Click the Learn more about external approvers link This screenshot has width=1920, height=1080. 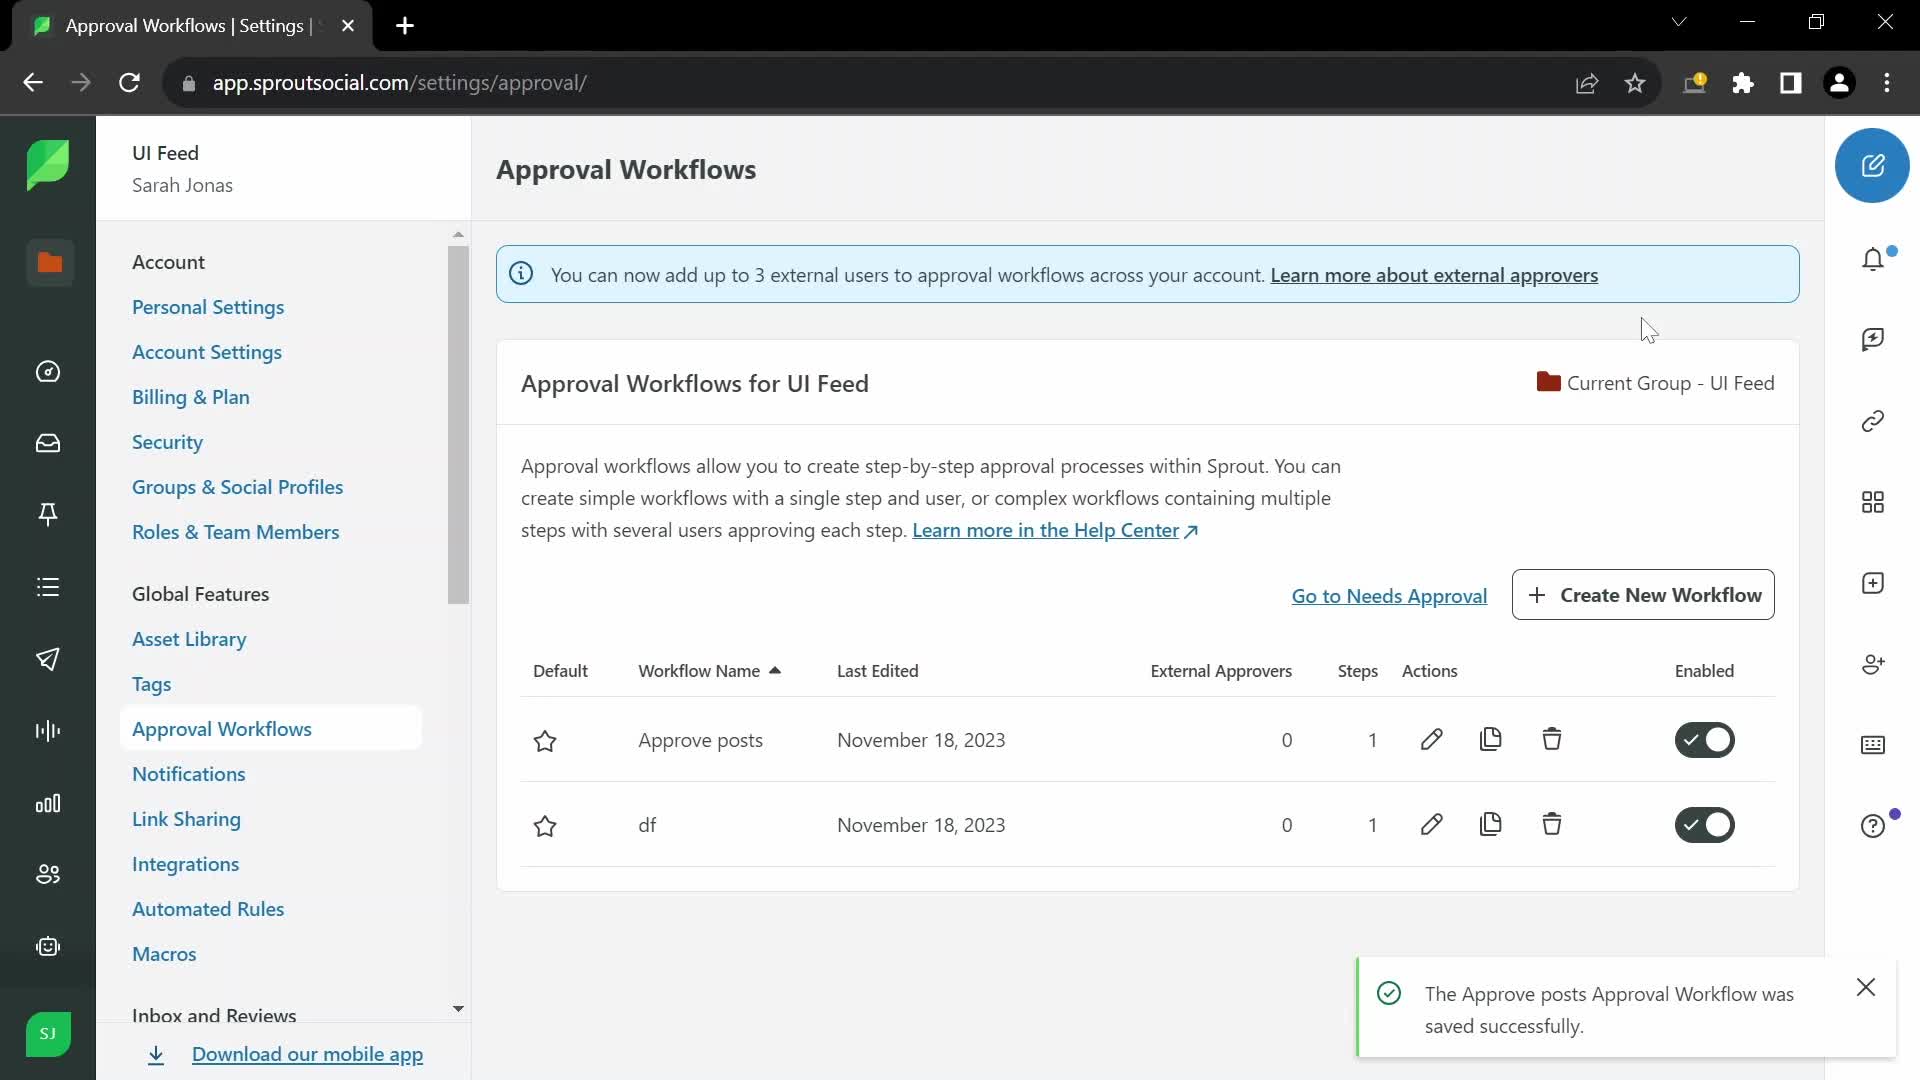point(1435,274)
